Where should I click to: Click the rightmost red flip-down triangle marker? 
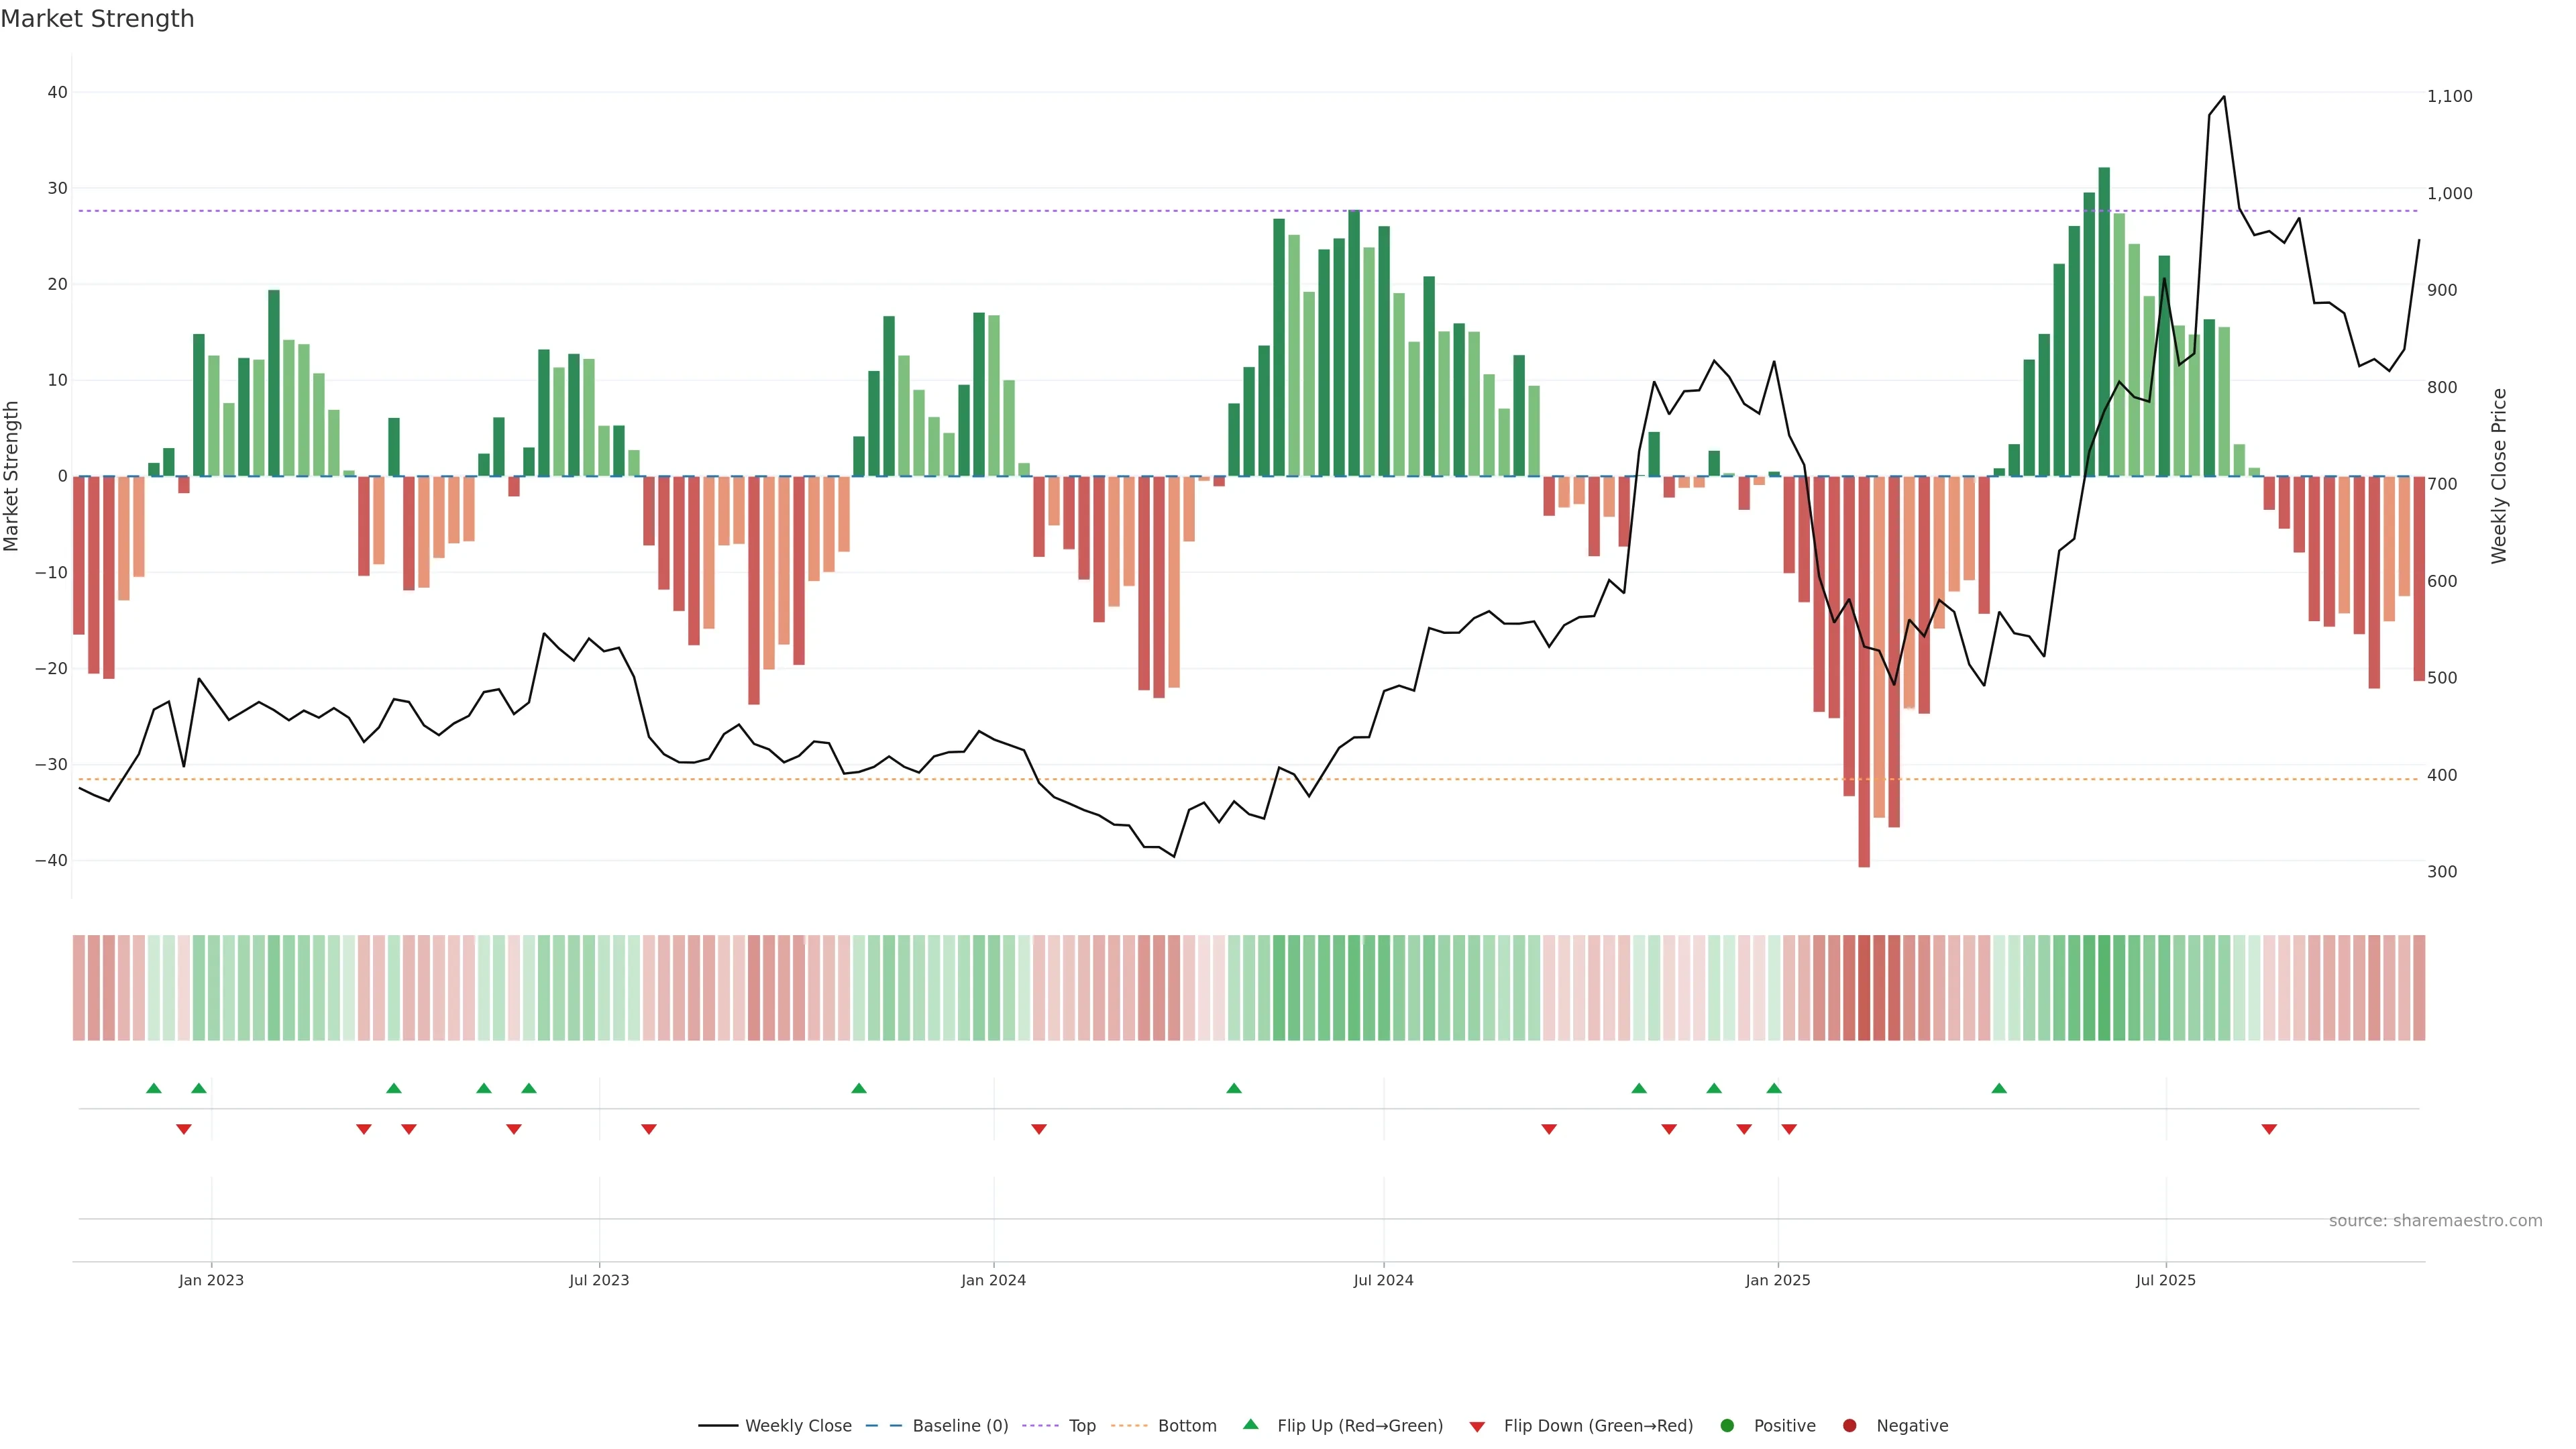point(2269,1129)
